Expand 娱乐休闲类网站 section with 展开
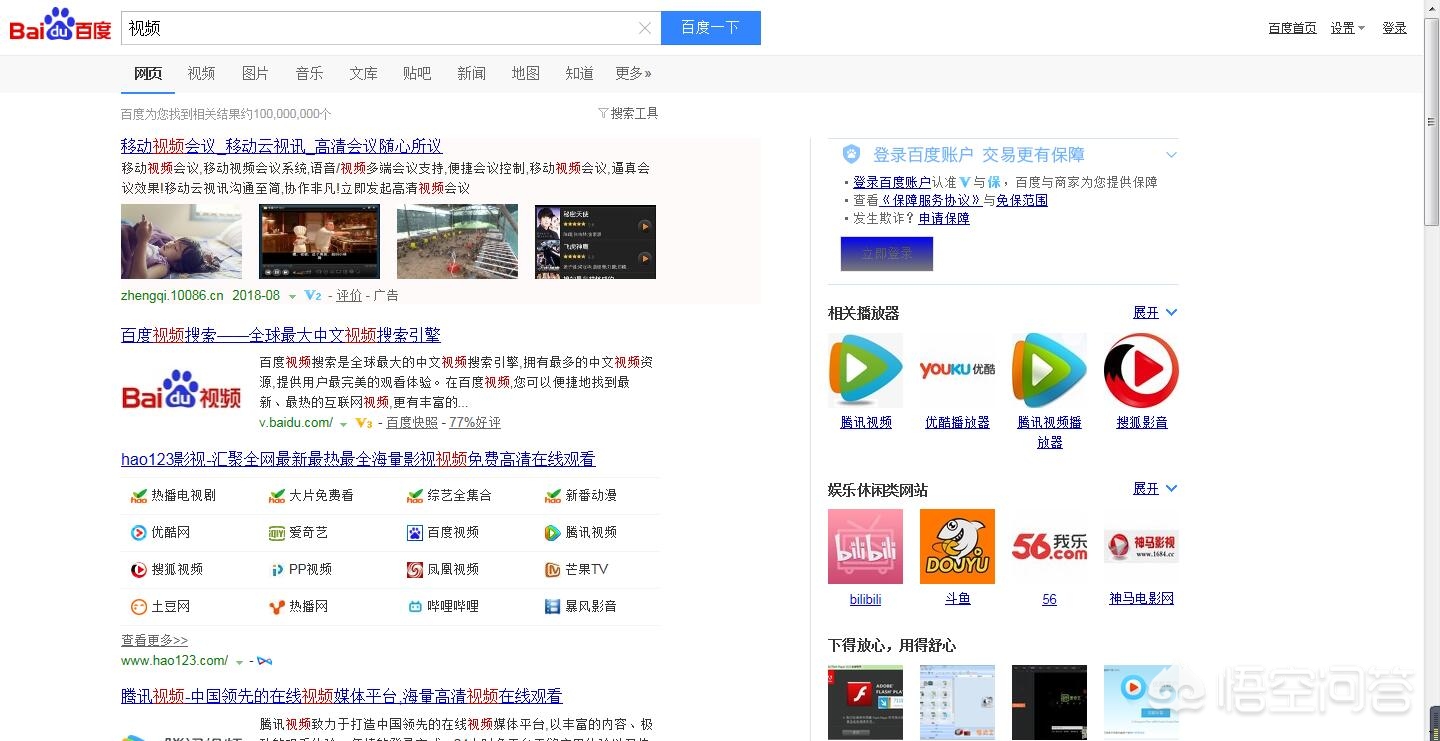This screenshot has width=1440, height=741. coord(1155,489)
